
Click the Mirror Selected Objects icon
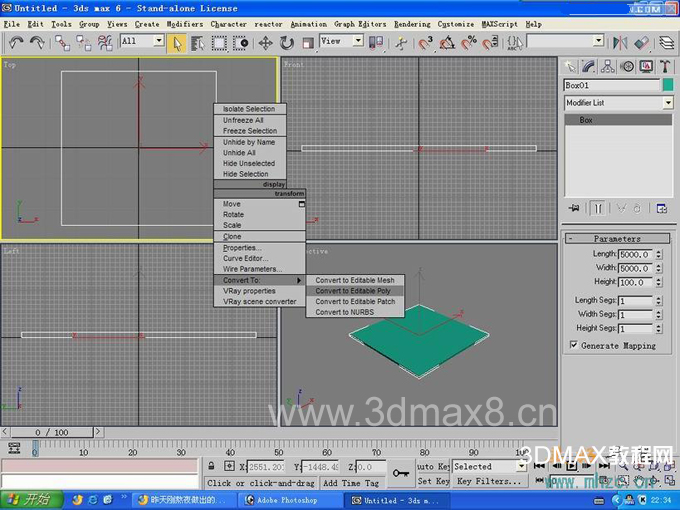(620, 43)
